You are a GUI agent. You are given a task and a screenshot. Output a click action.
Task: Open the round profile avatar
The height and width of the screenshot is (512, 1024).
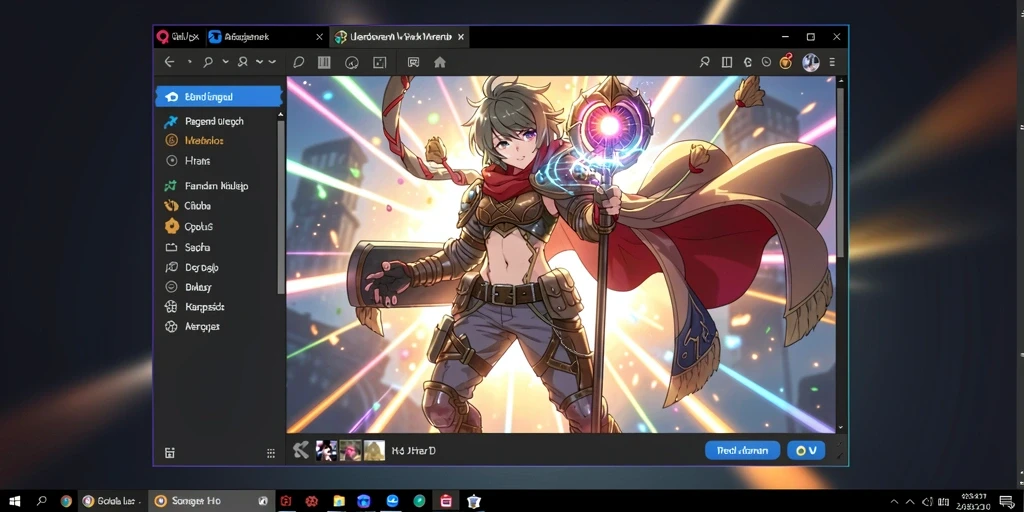point(810,63)
